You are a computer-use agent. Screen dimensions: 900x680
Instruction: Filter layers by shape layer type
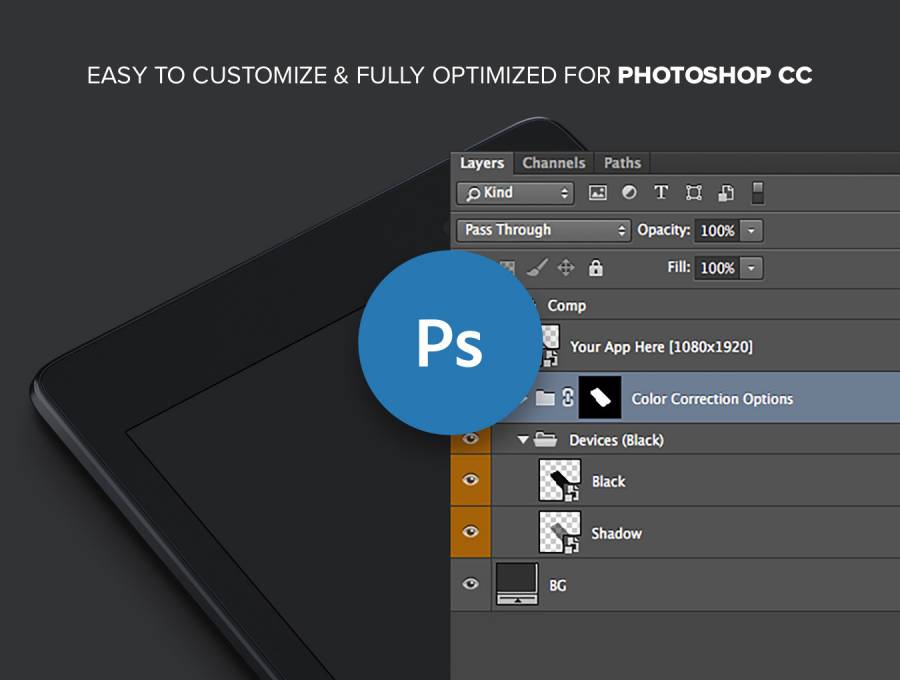click(694, 193)
